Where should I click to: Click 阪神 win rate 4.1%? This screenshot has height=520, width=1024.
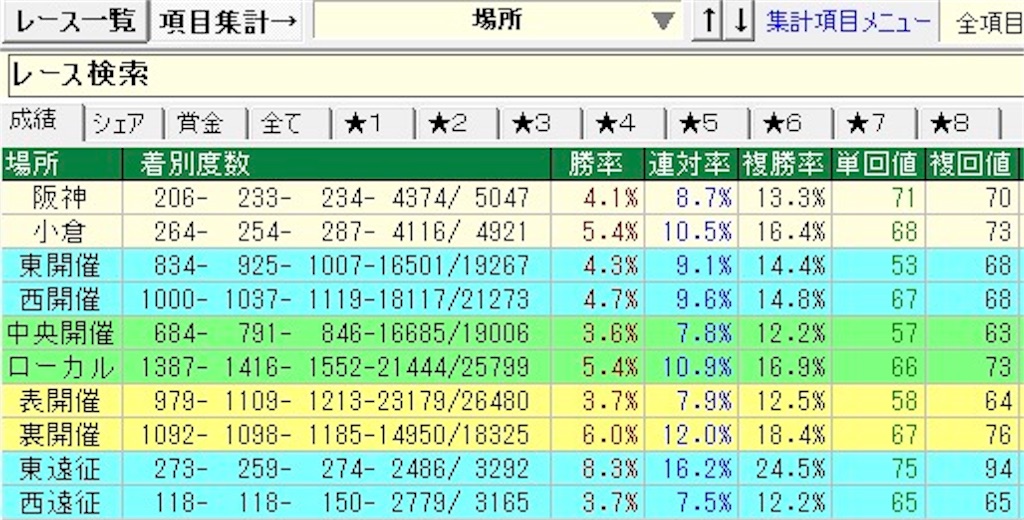(x=613, y=198)
